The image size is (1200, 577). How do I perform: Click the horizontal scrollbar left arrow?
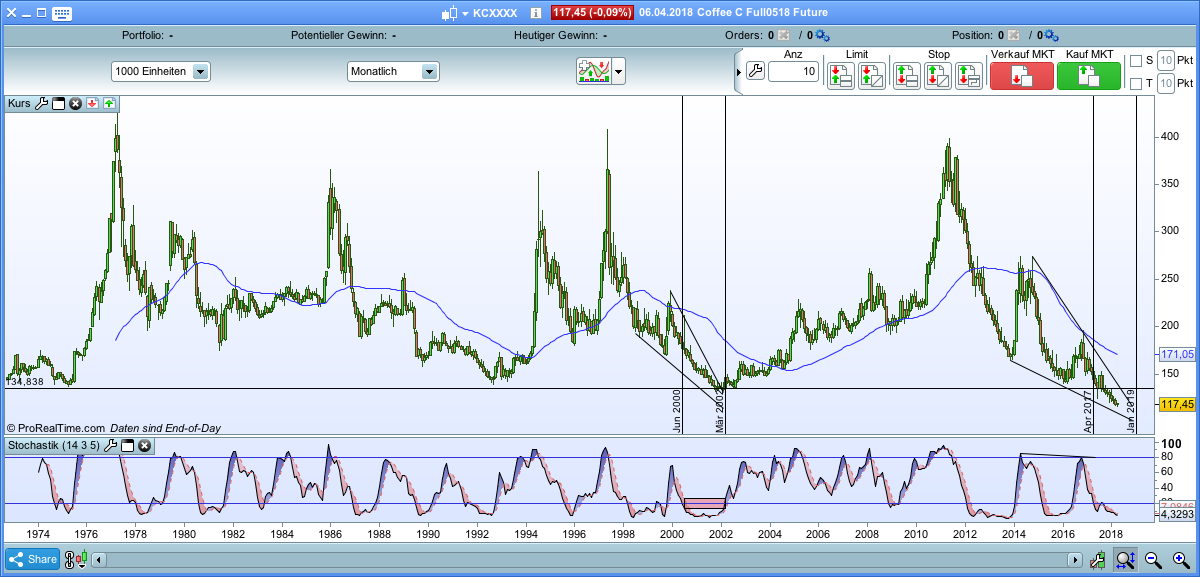click(x=98, y=561)
